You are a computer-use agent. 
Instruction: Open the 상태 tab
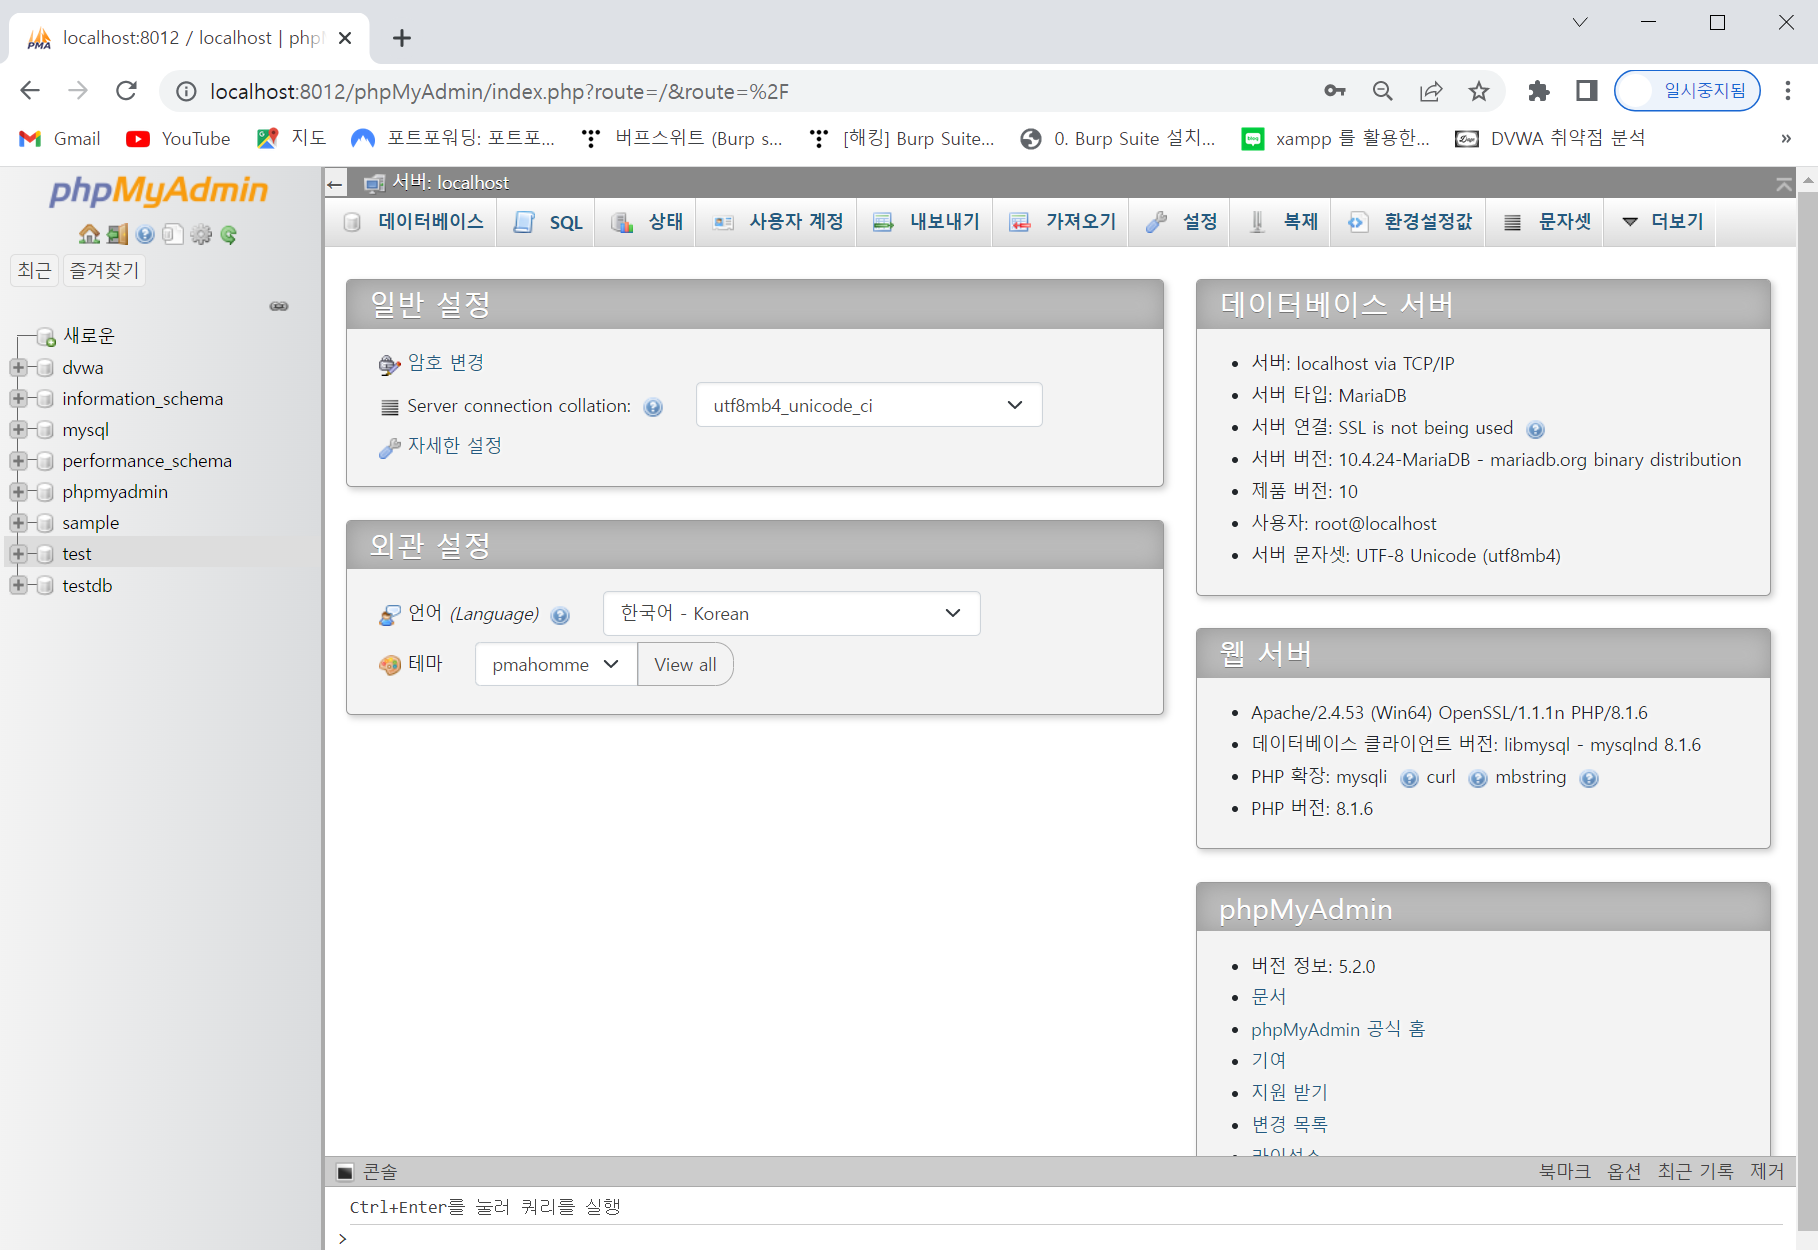(x=648, y=222)
